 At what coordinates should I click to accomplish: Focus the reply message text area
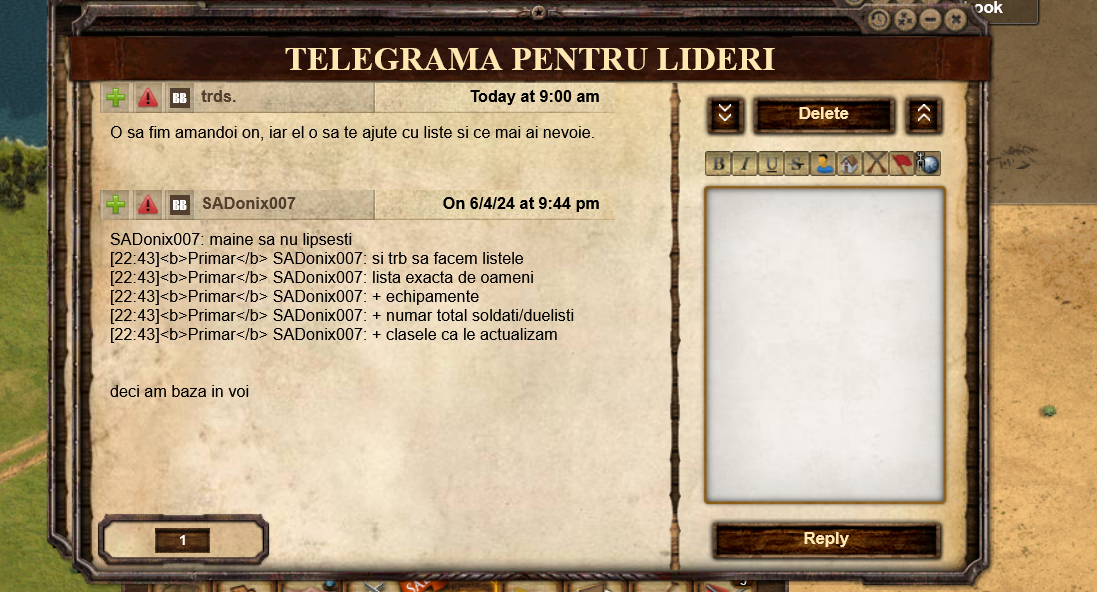[x=825, y=345]
